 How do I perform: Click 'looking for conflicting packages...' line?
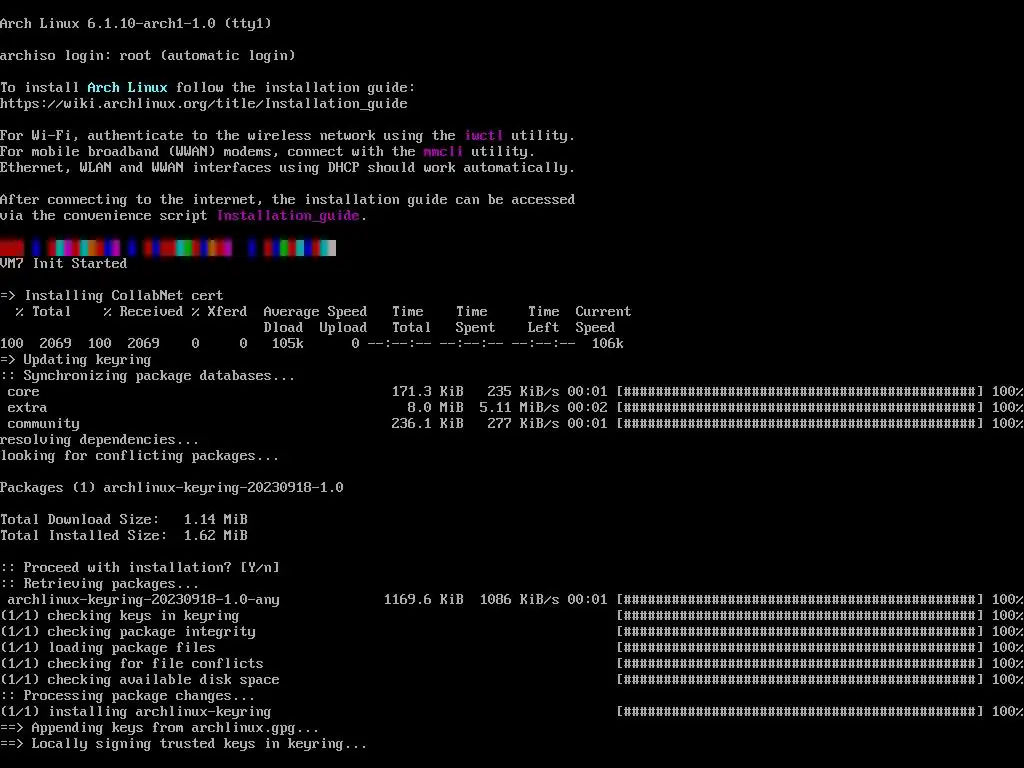[140, 456]
